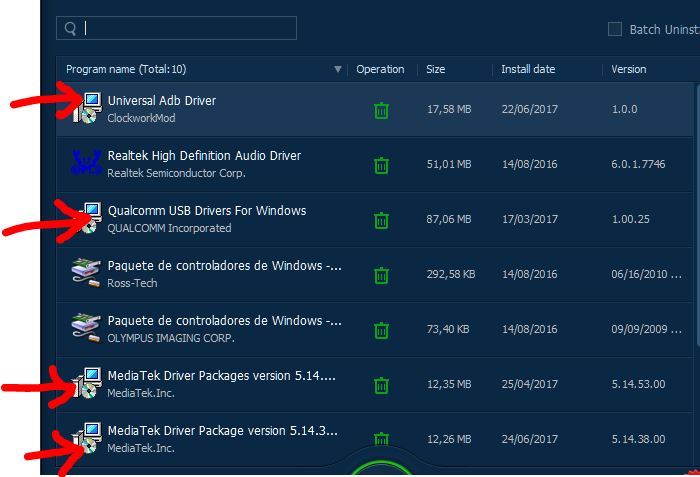
Task: Click the 17,58 MB size value
Action: tap(449, 109)
